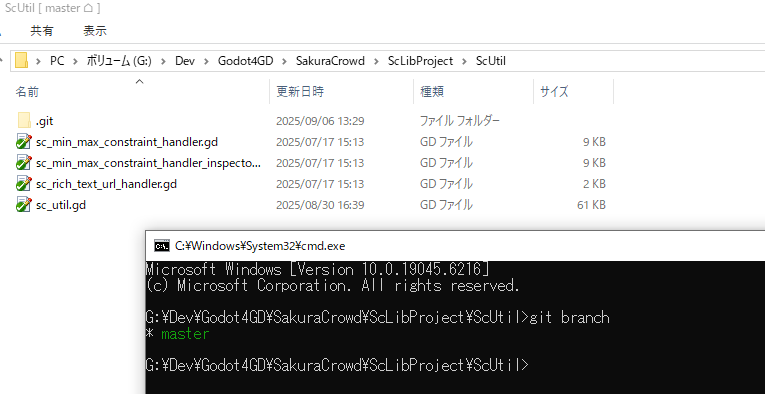
Task: Click the .git folder icon
Action: 24,120
